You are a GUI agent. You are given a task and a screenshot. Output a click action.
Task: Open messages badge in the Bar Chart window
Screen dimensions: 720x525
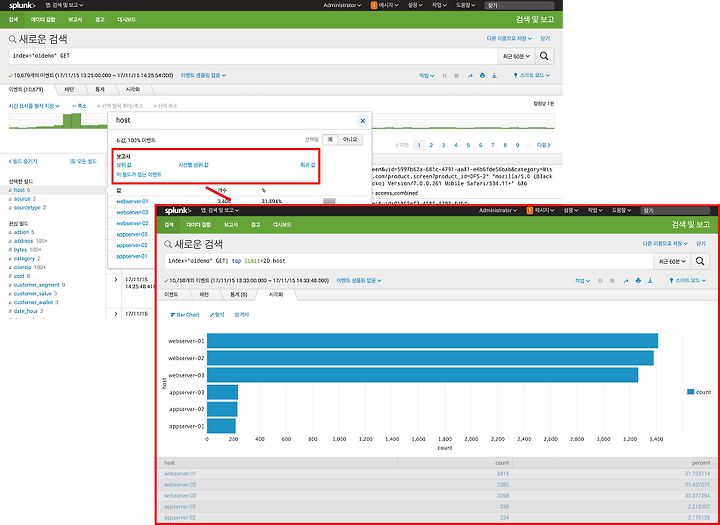pyautogui.click(x=529, y=210)
